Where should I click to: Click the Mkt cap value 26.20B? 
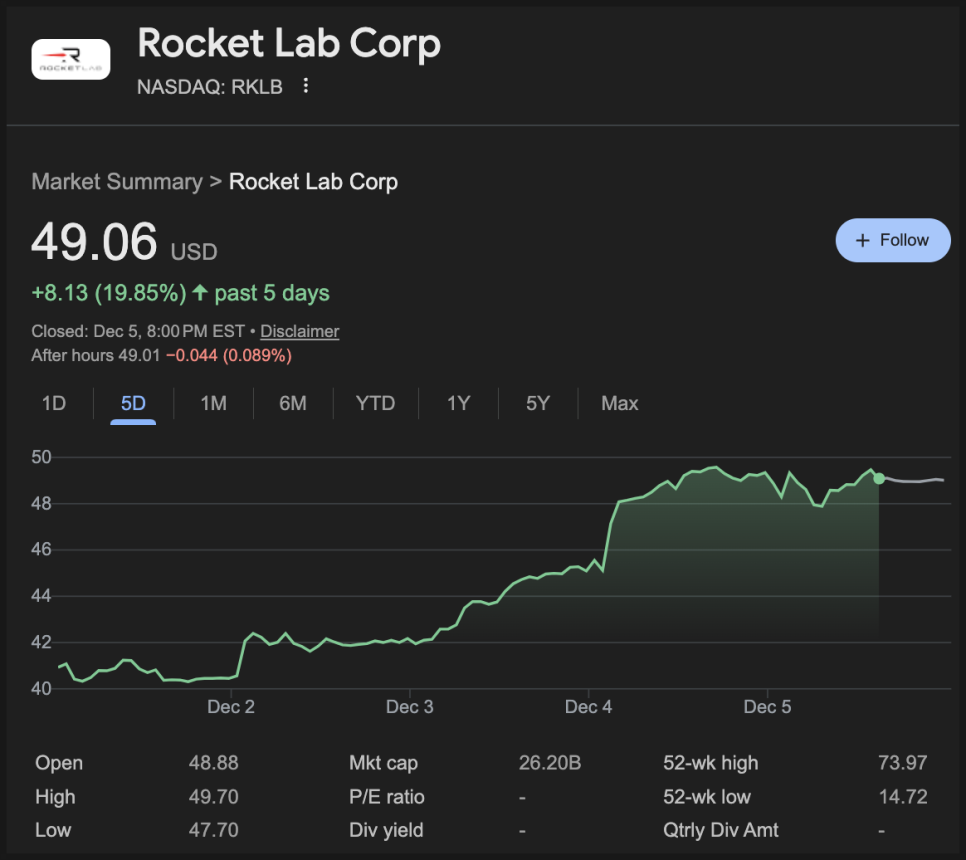(549, 763)
